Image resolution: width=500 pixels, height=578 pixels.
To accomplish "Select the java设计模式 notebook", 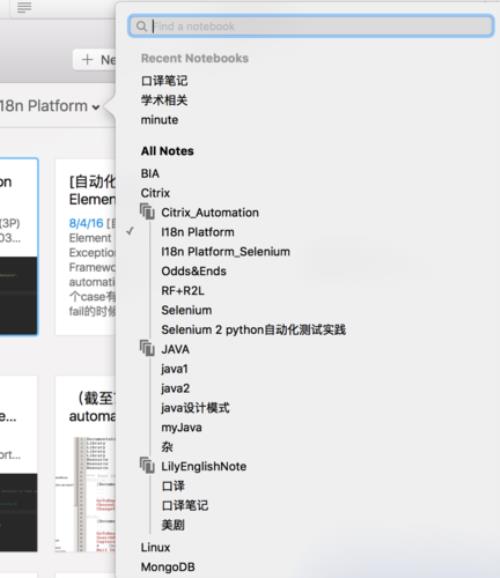I will 195,408.
